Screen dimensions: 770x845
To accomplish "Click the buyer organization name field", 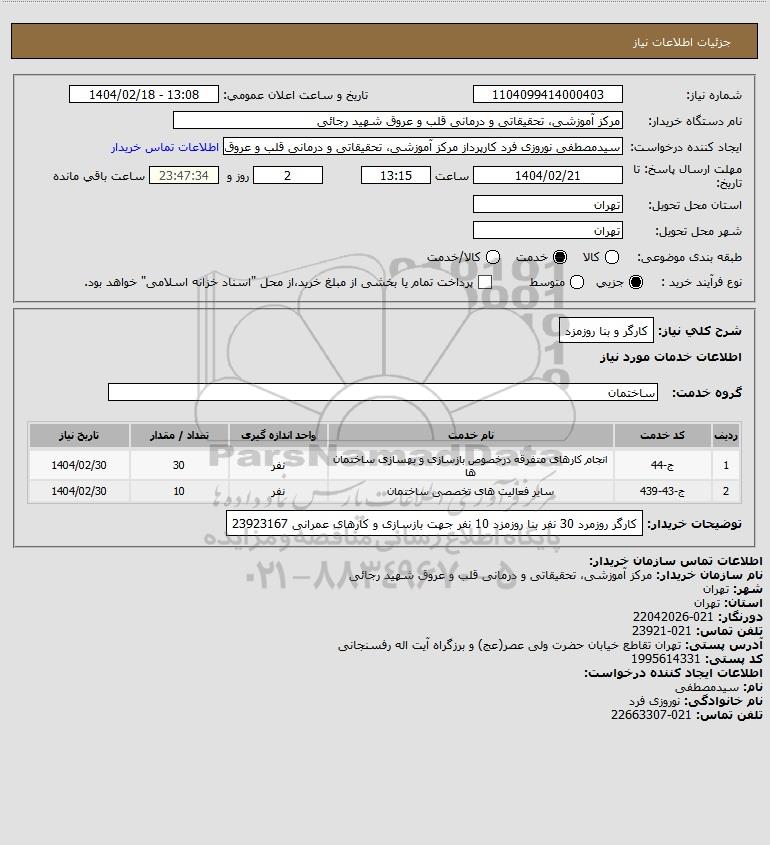I will click(x=398, y=121).
